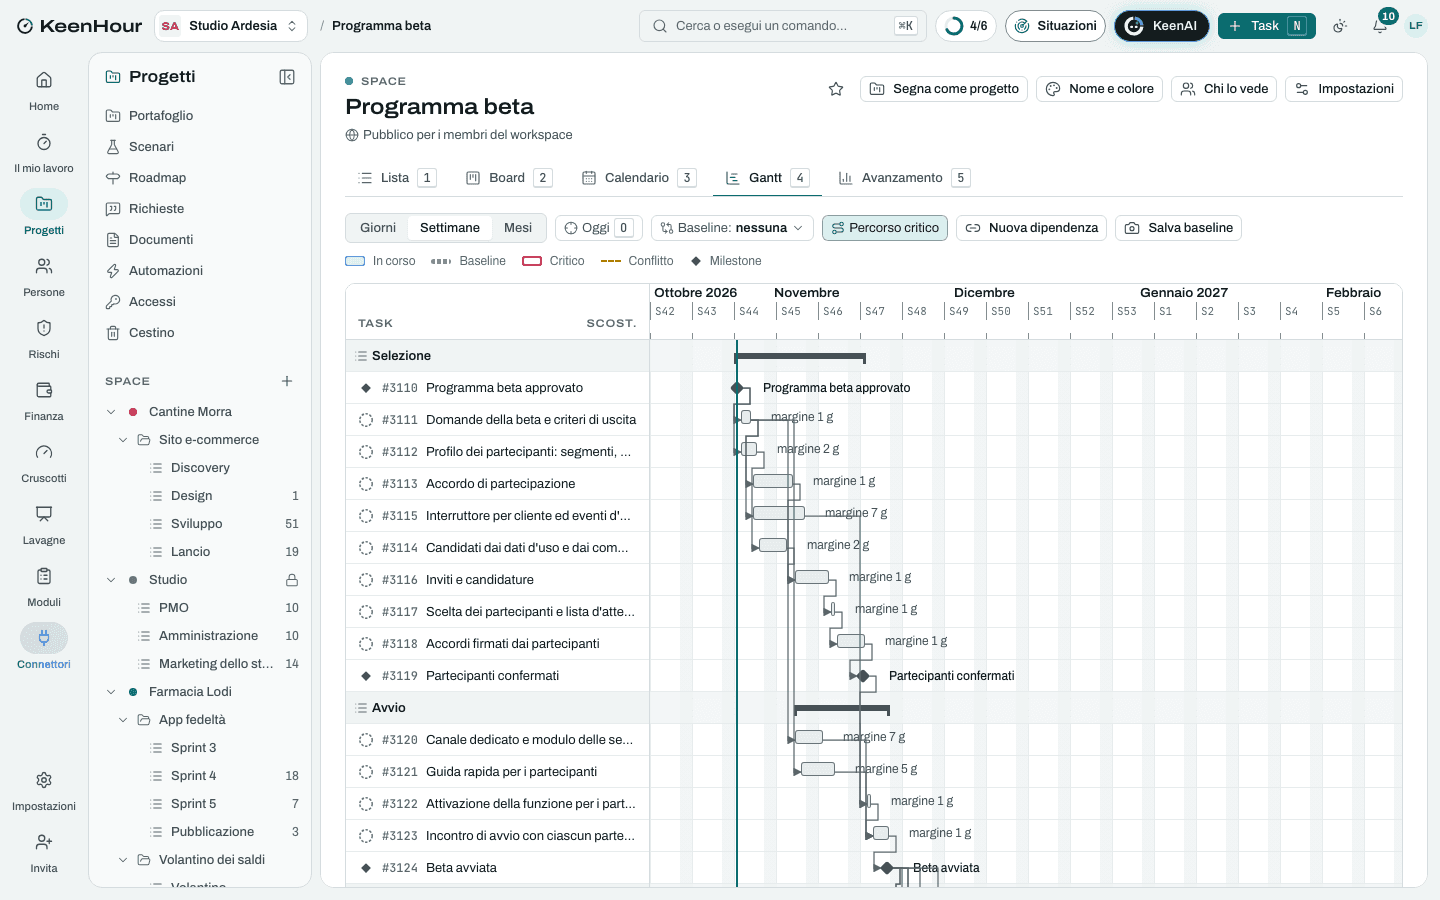The width and height of the screenshot is (1440, 900).
Task: Open Accessi key item
Action: (x=200, y=302)
